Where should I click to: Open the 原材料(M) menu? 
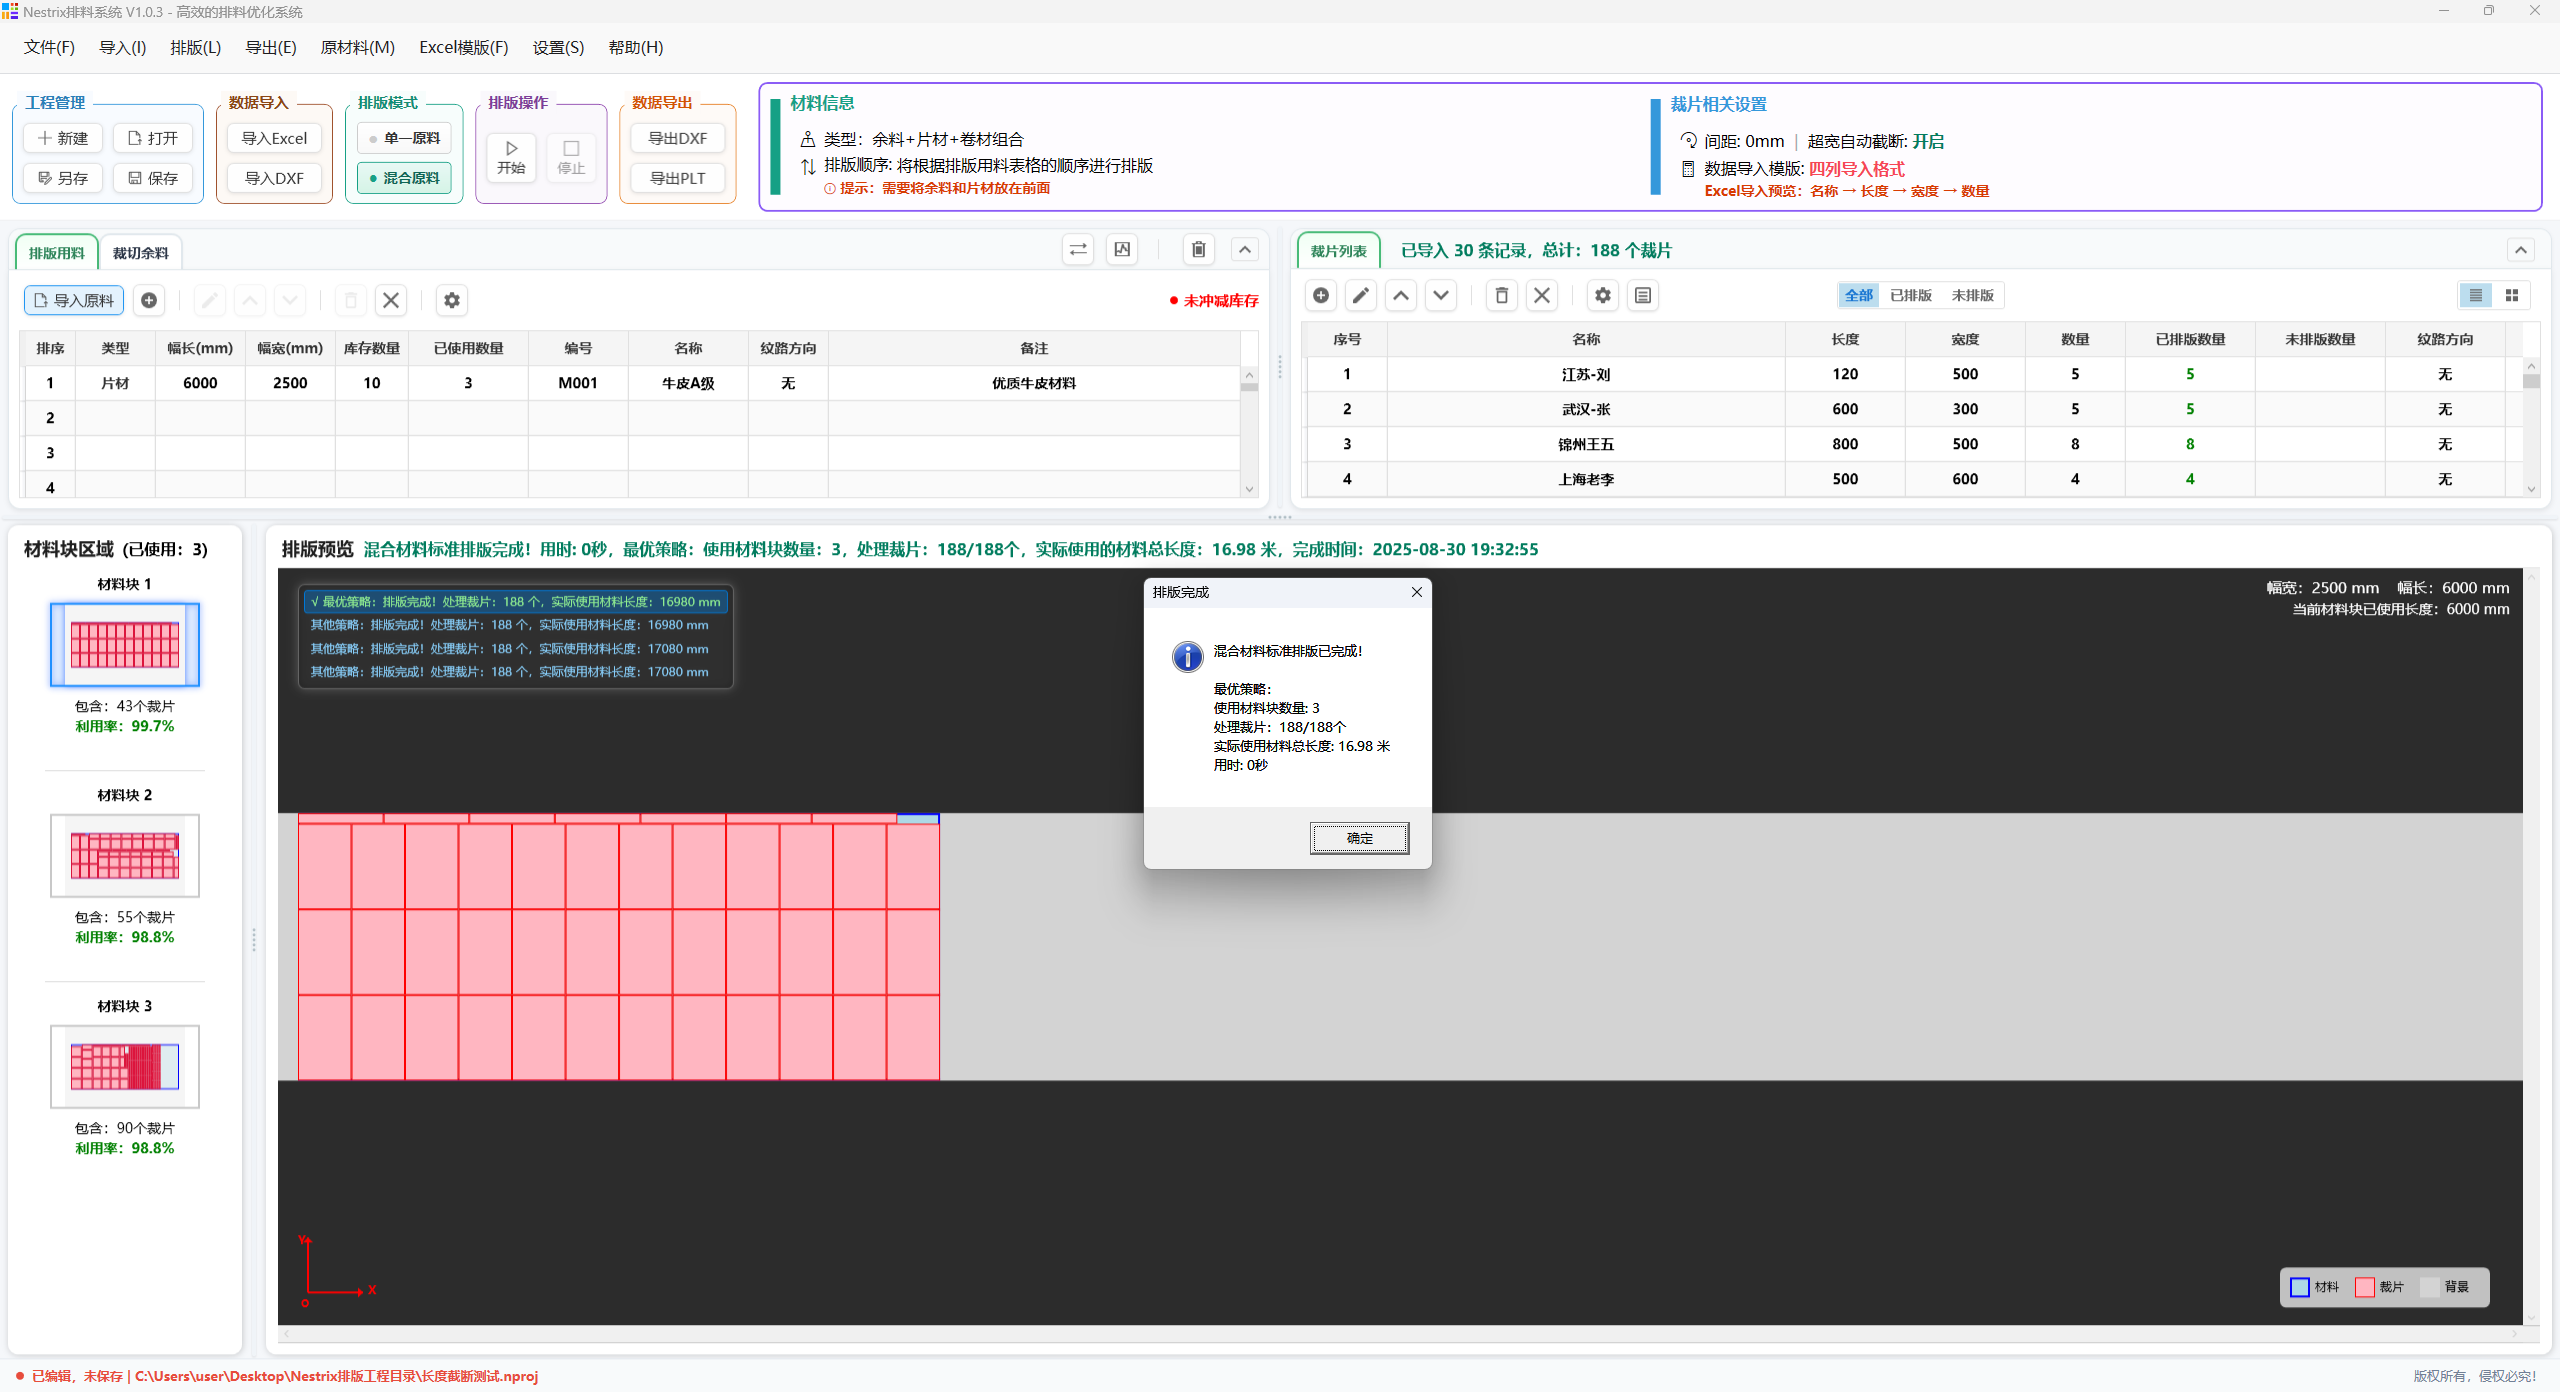click(x=357, y=47)
